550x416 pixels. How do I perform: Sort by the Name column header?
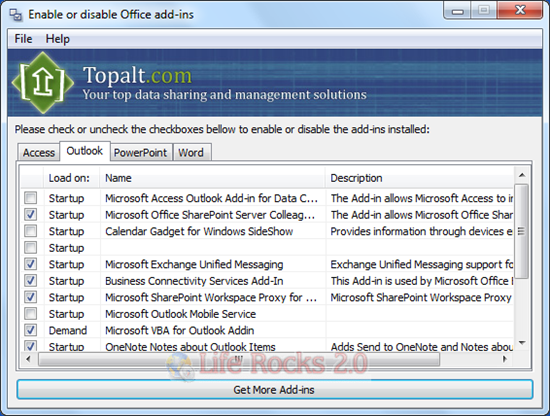(213, 178)
